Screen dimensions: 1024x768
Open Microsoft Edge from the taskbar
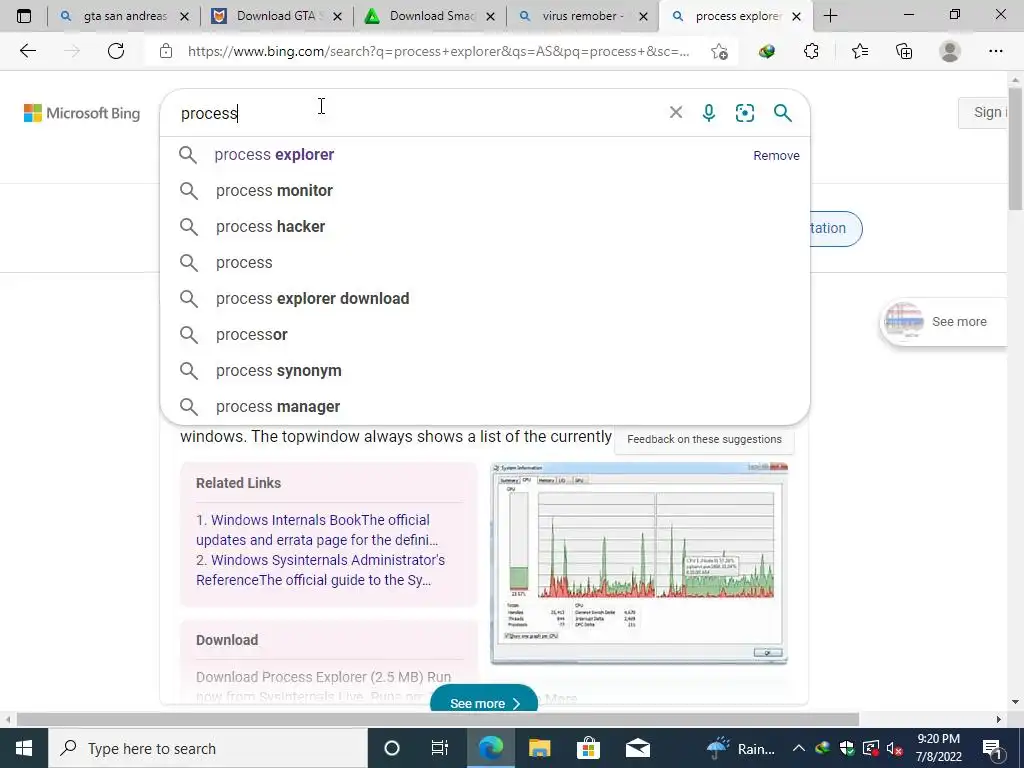tap(490, 748)
